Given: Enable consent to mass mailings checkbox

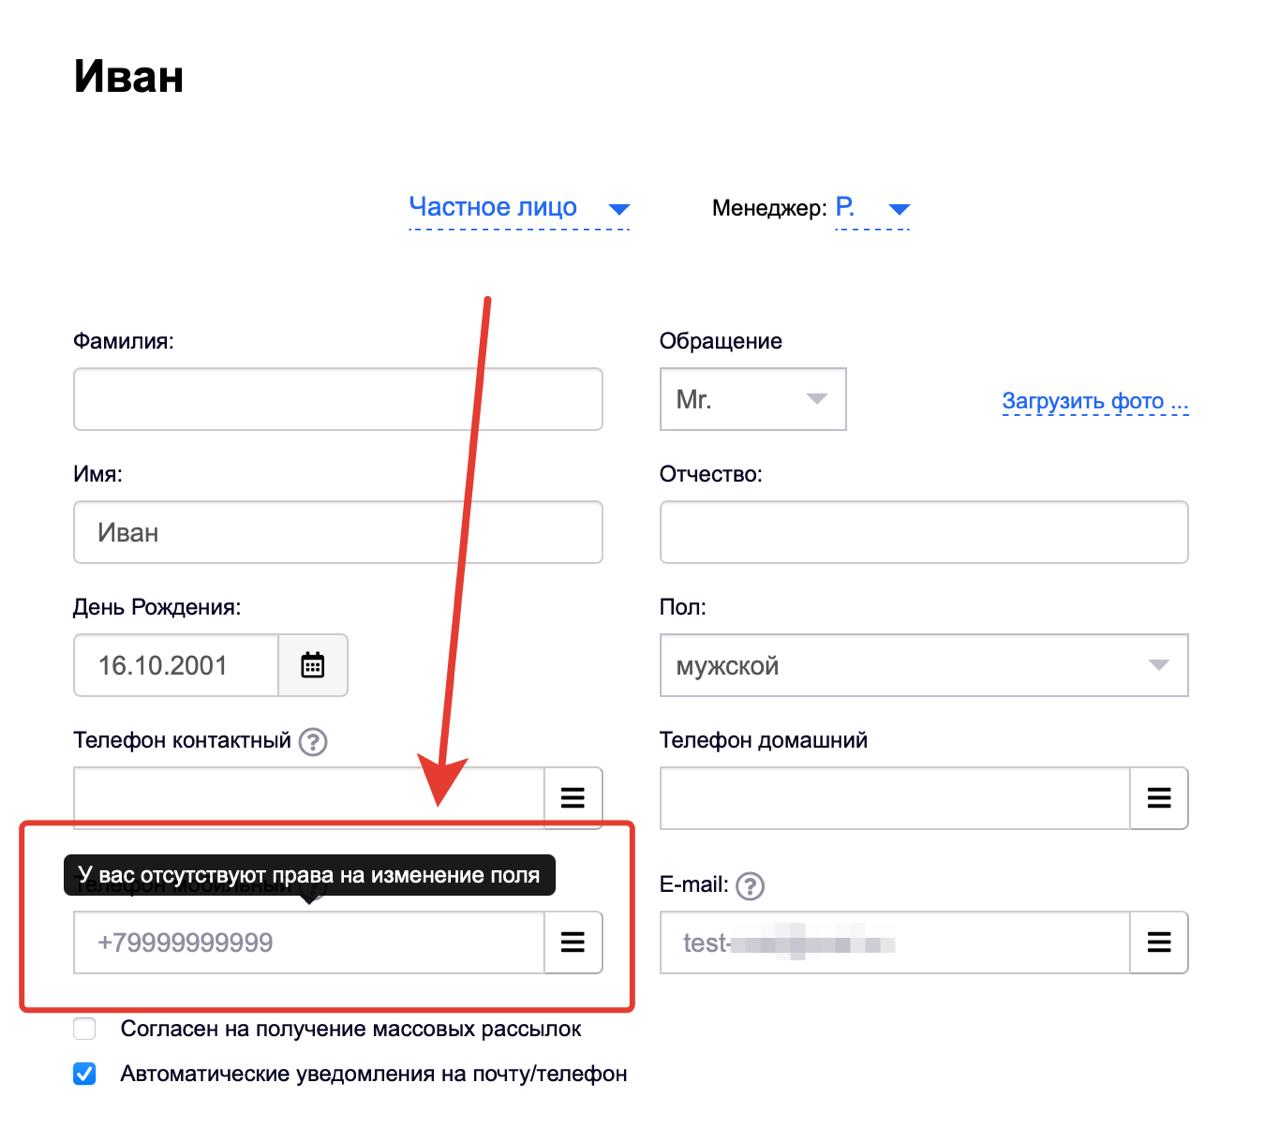Looking at the screenshot, I should (x=85, y=1029).
